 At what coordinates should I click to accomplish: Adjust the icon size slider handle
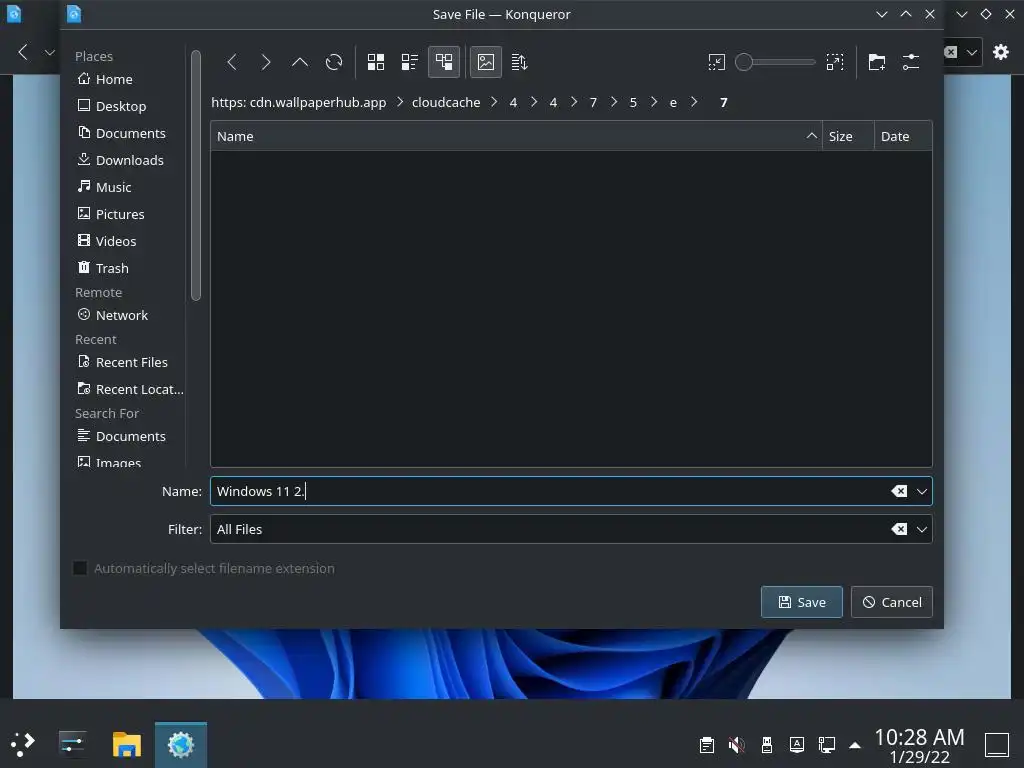pos(744,62)
